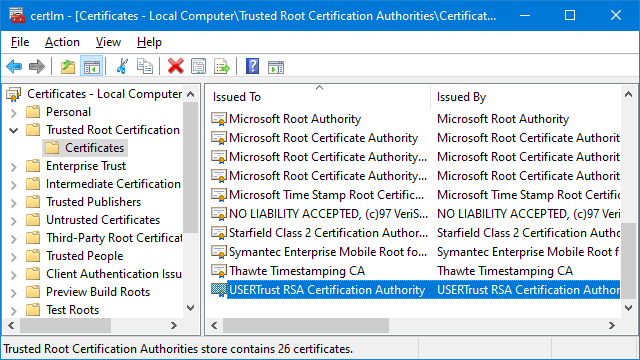Image resolution: width=640 pixels, height=360 pixels.
Task: Open the Action menu
Action: pyautogui.click(x=62, y=42)
